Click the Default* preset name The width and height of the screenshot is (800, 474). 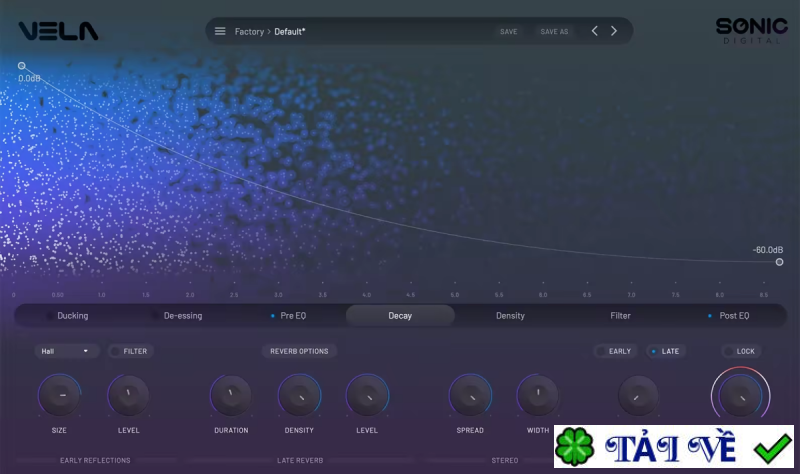click(290, 32)
